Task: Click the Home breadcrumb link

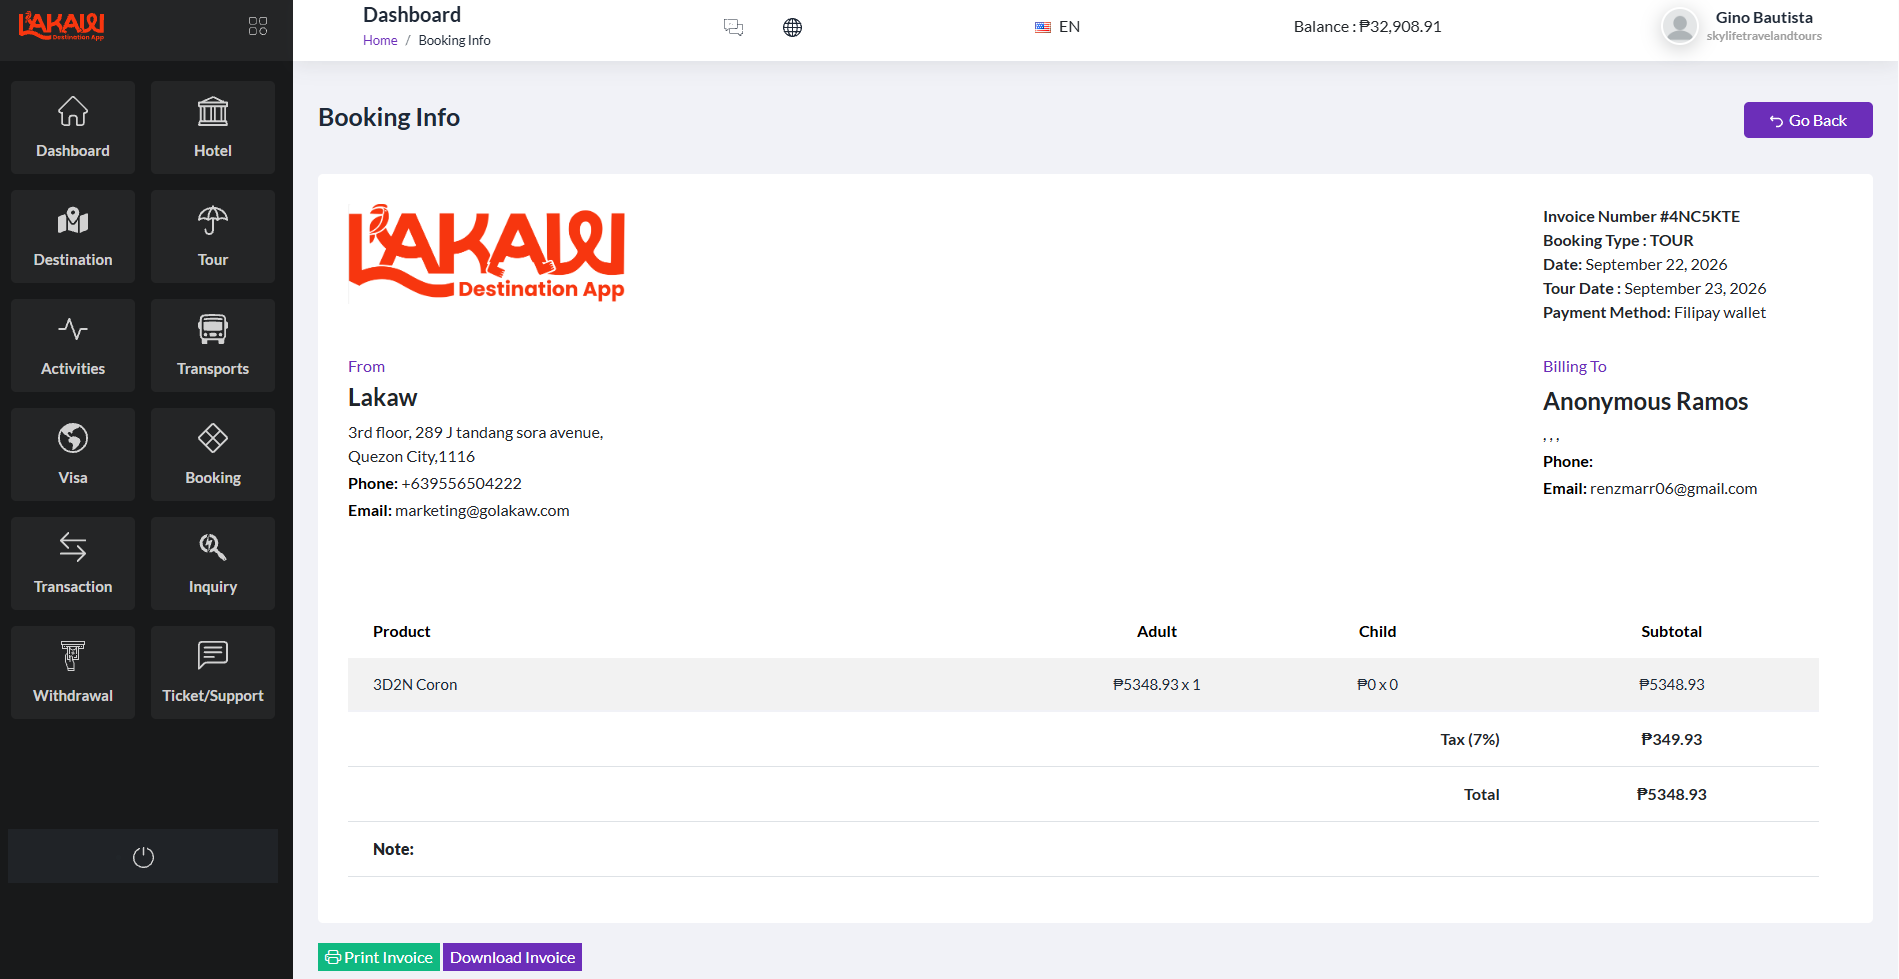Action: pyautogui.click(x=380, y=41)
